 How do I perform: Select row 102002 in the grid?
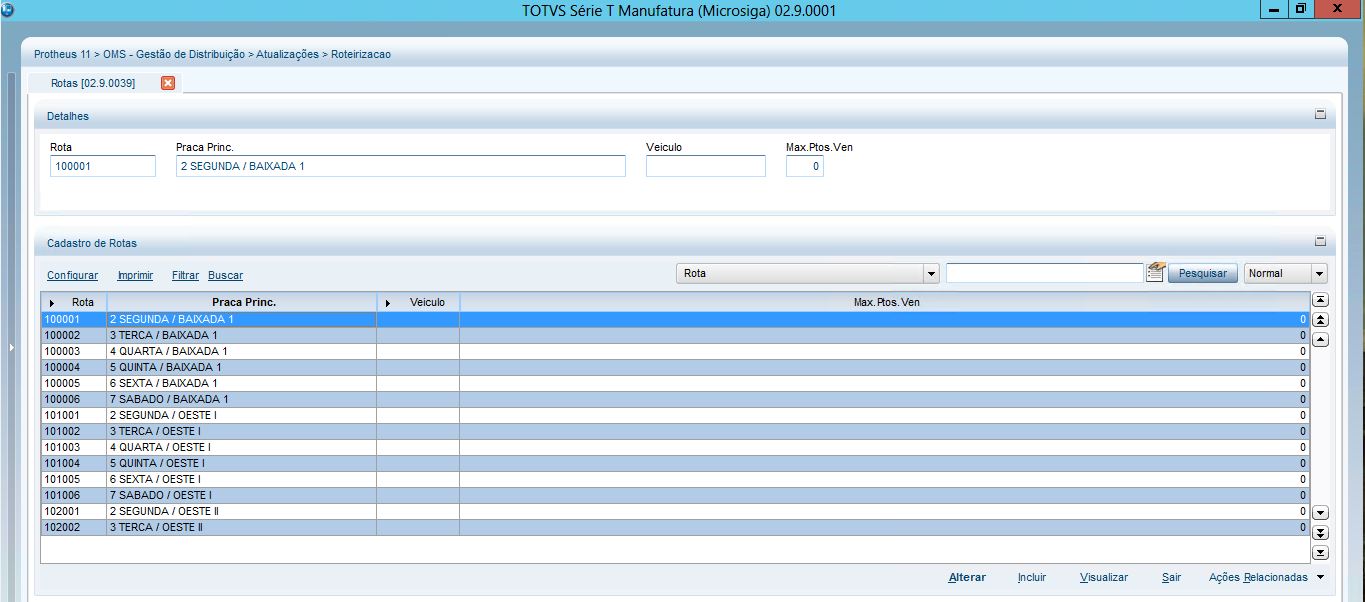pos(675,527)
